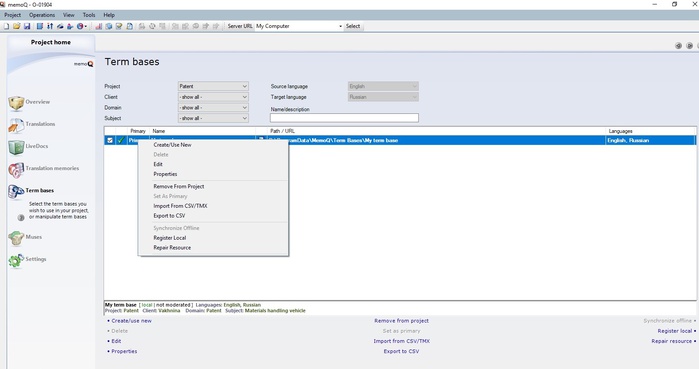
Task: Open the Domain filter dropdown
Action: 213,107
